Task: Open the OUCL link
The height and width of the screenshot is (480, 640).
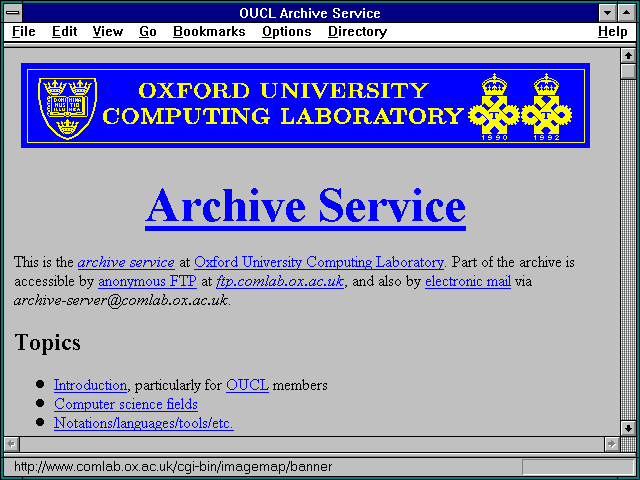Action: [247, 385]
